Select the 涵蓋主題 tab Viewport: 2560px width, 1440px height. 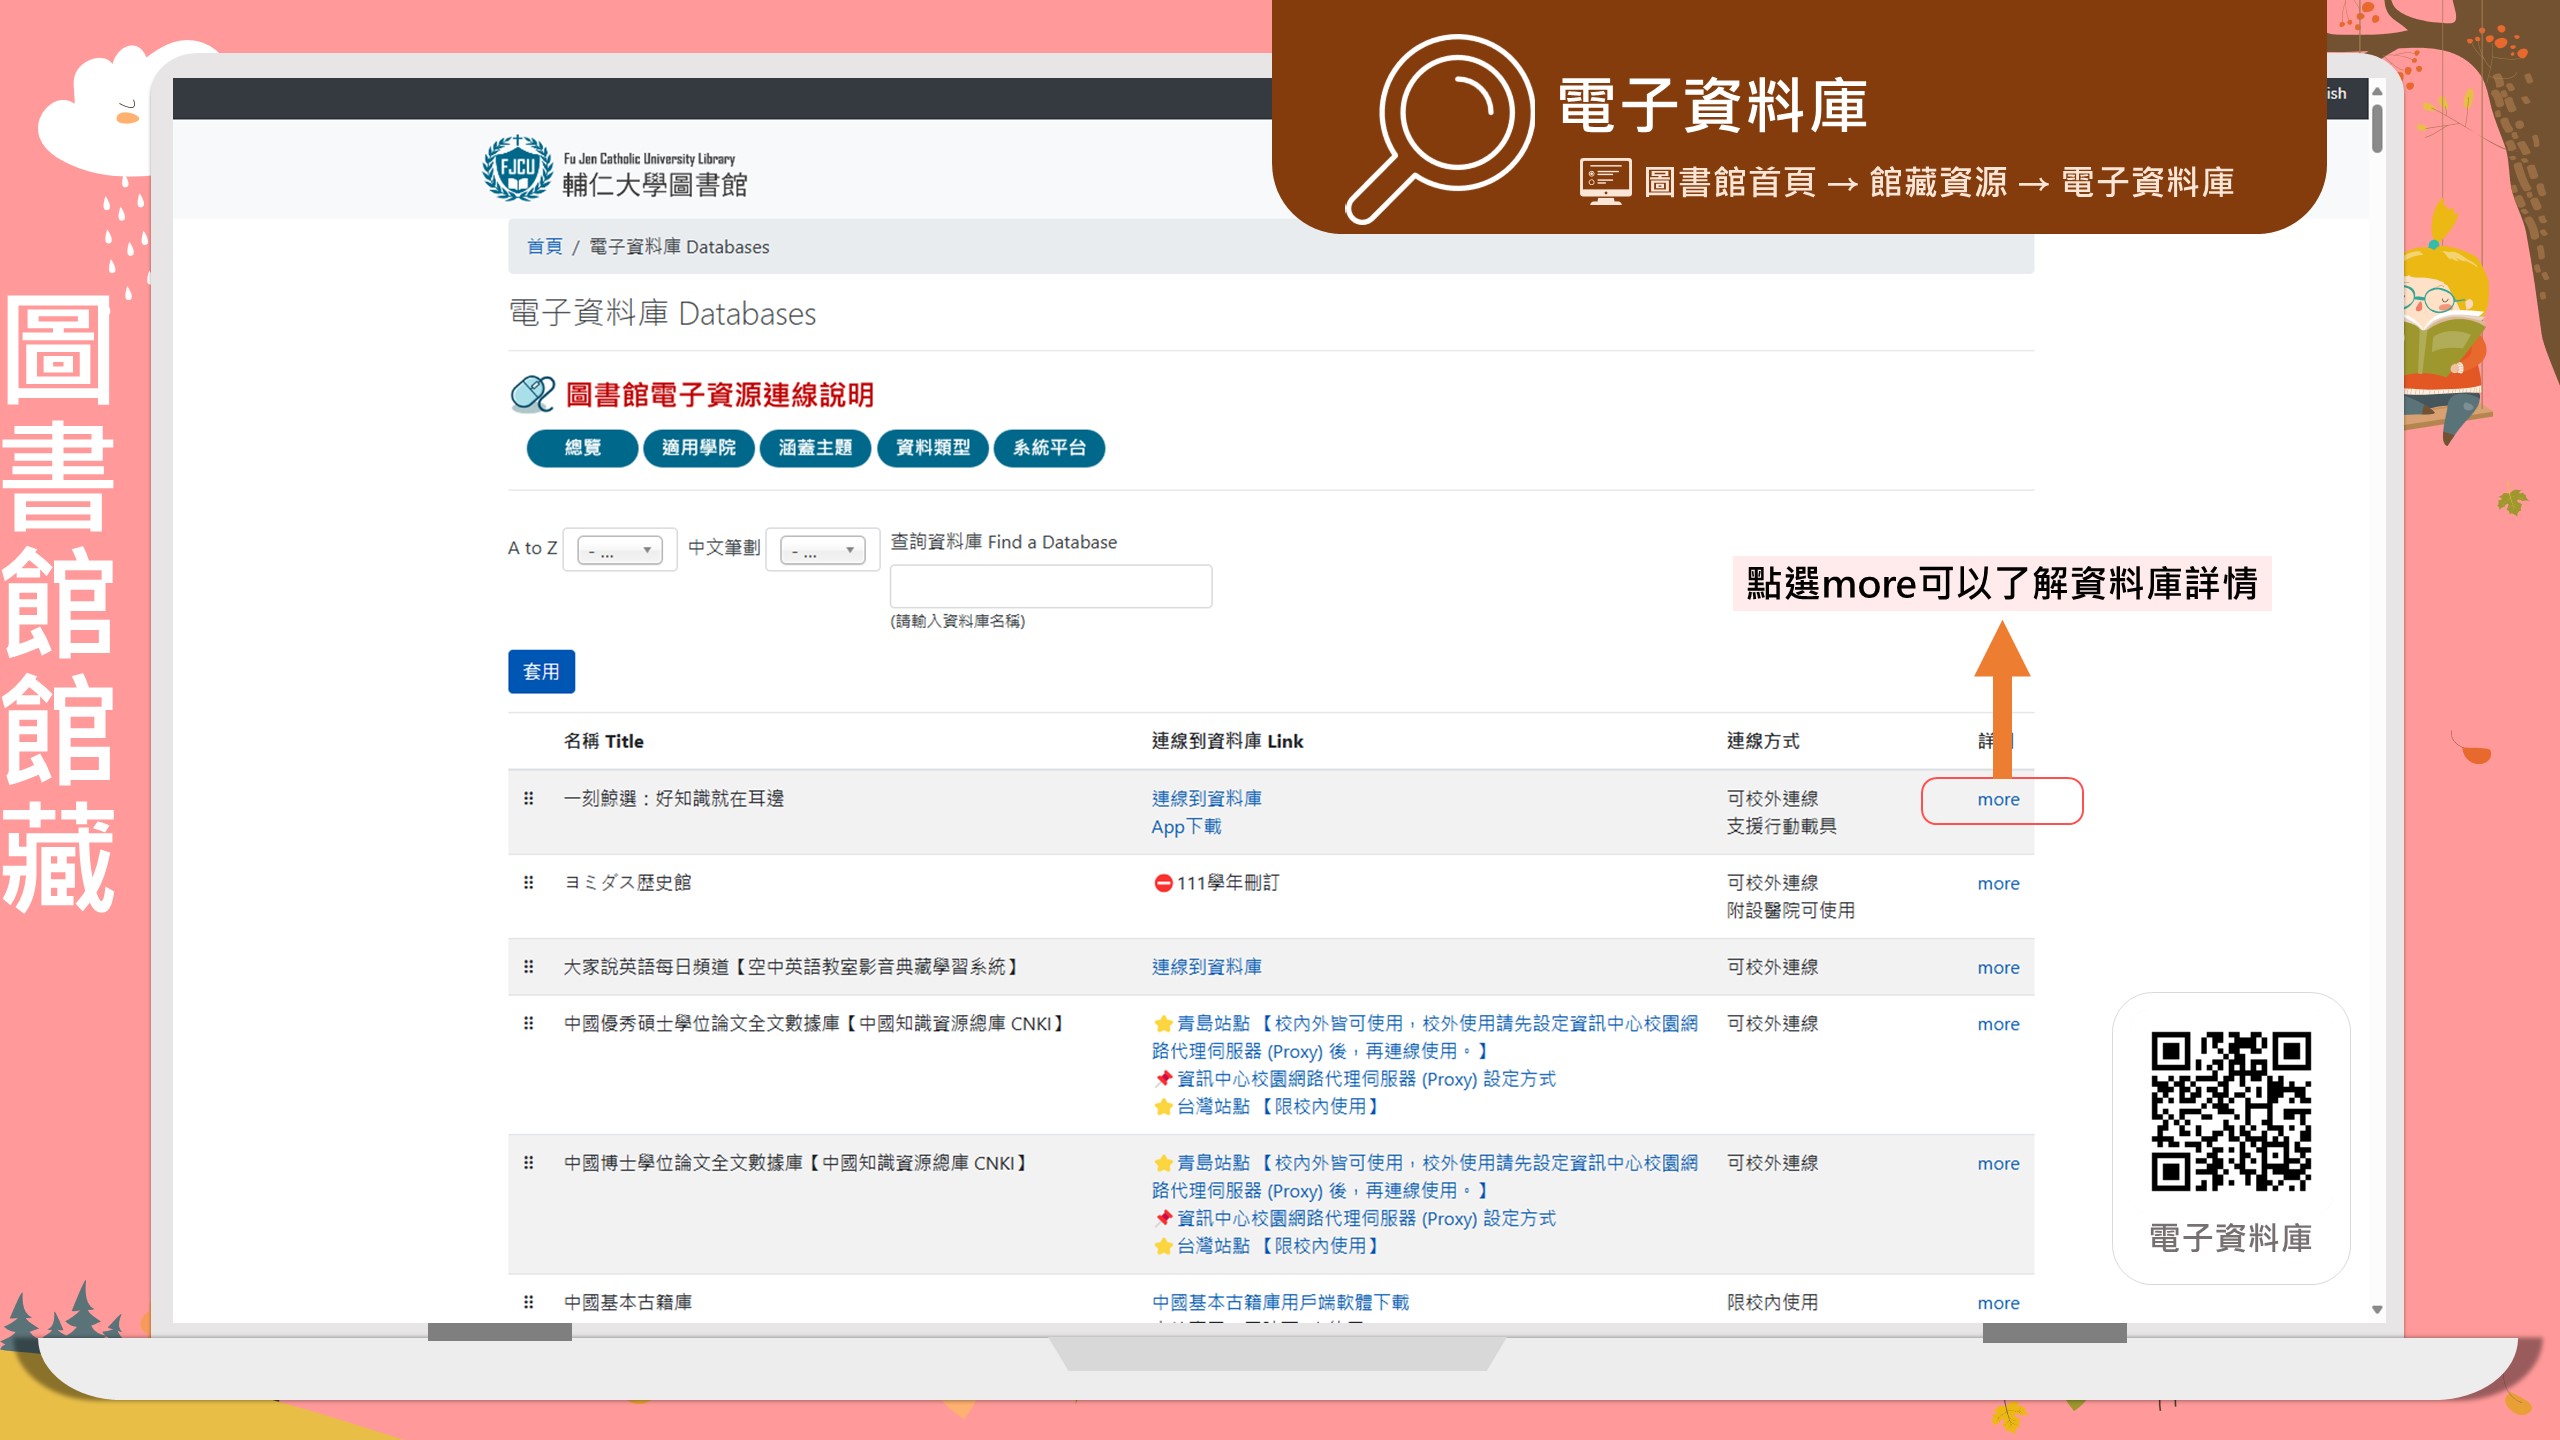[x=815, y=448]
